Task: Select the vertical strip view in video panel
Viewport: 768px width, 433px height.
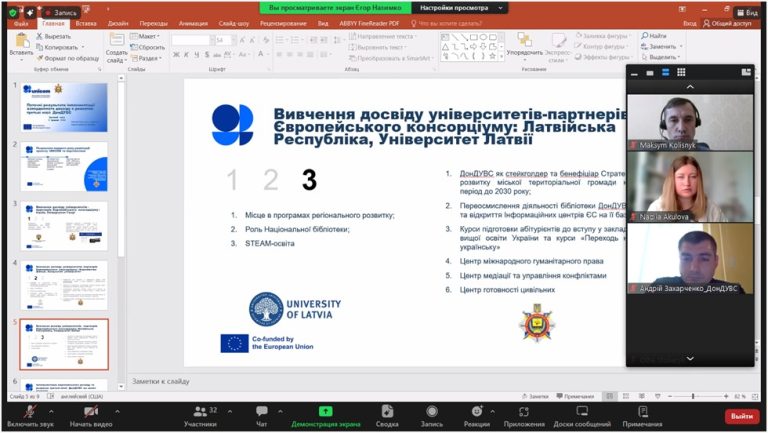Action: coord(666,72)
